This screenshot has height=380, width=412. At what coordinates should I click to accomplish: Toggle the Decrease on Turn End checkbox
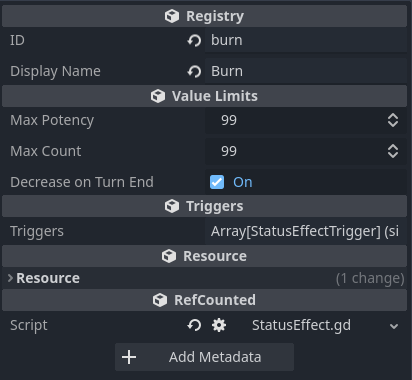pyautogui.click(x=217, y=182)
